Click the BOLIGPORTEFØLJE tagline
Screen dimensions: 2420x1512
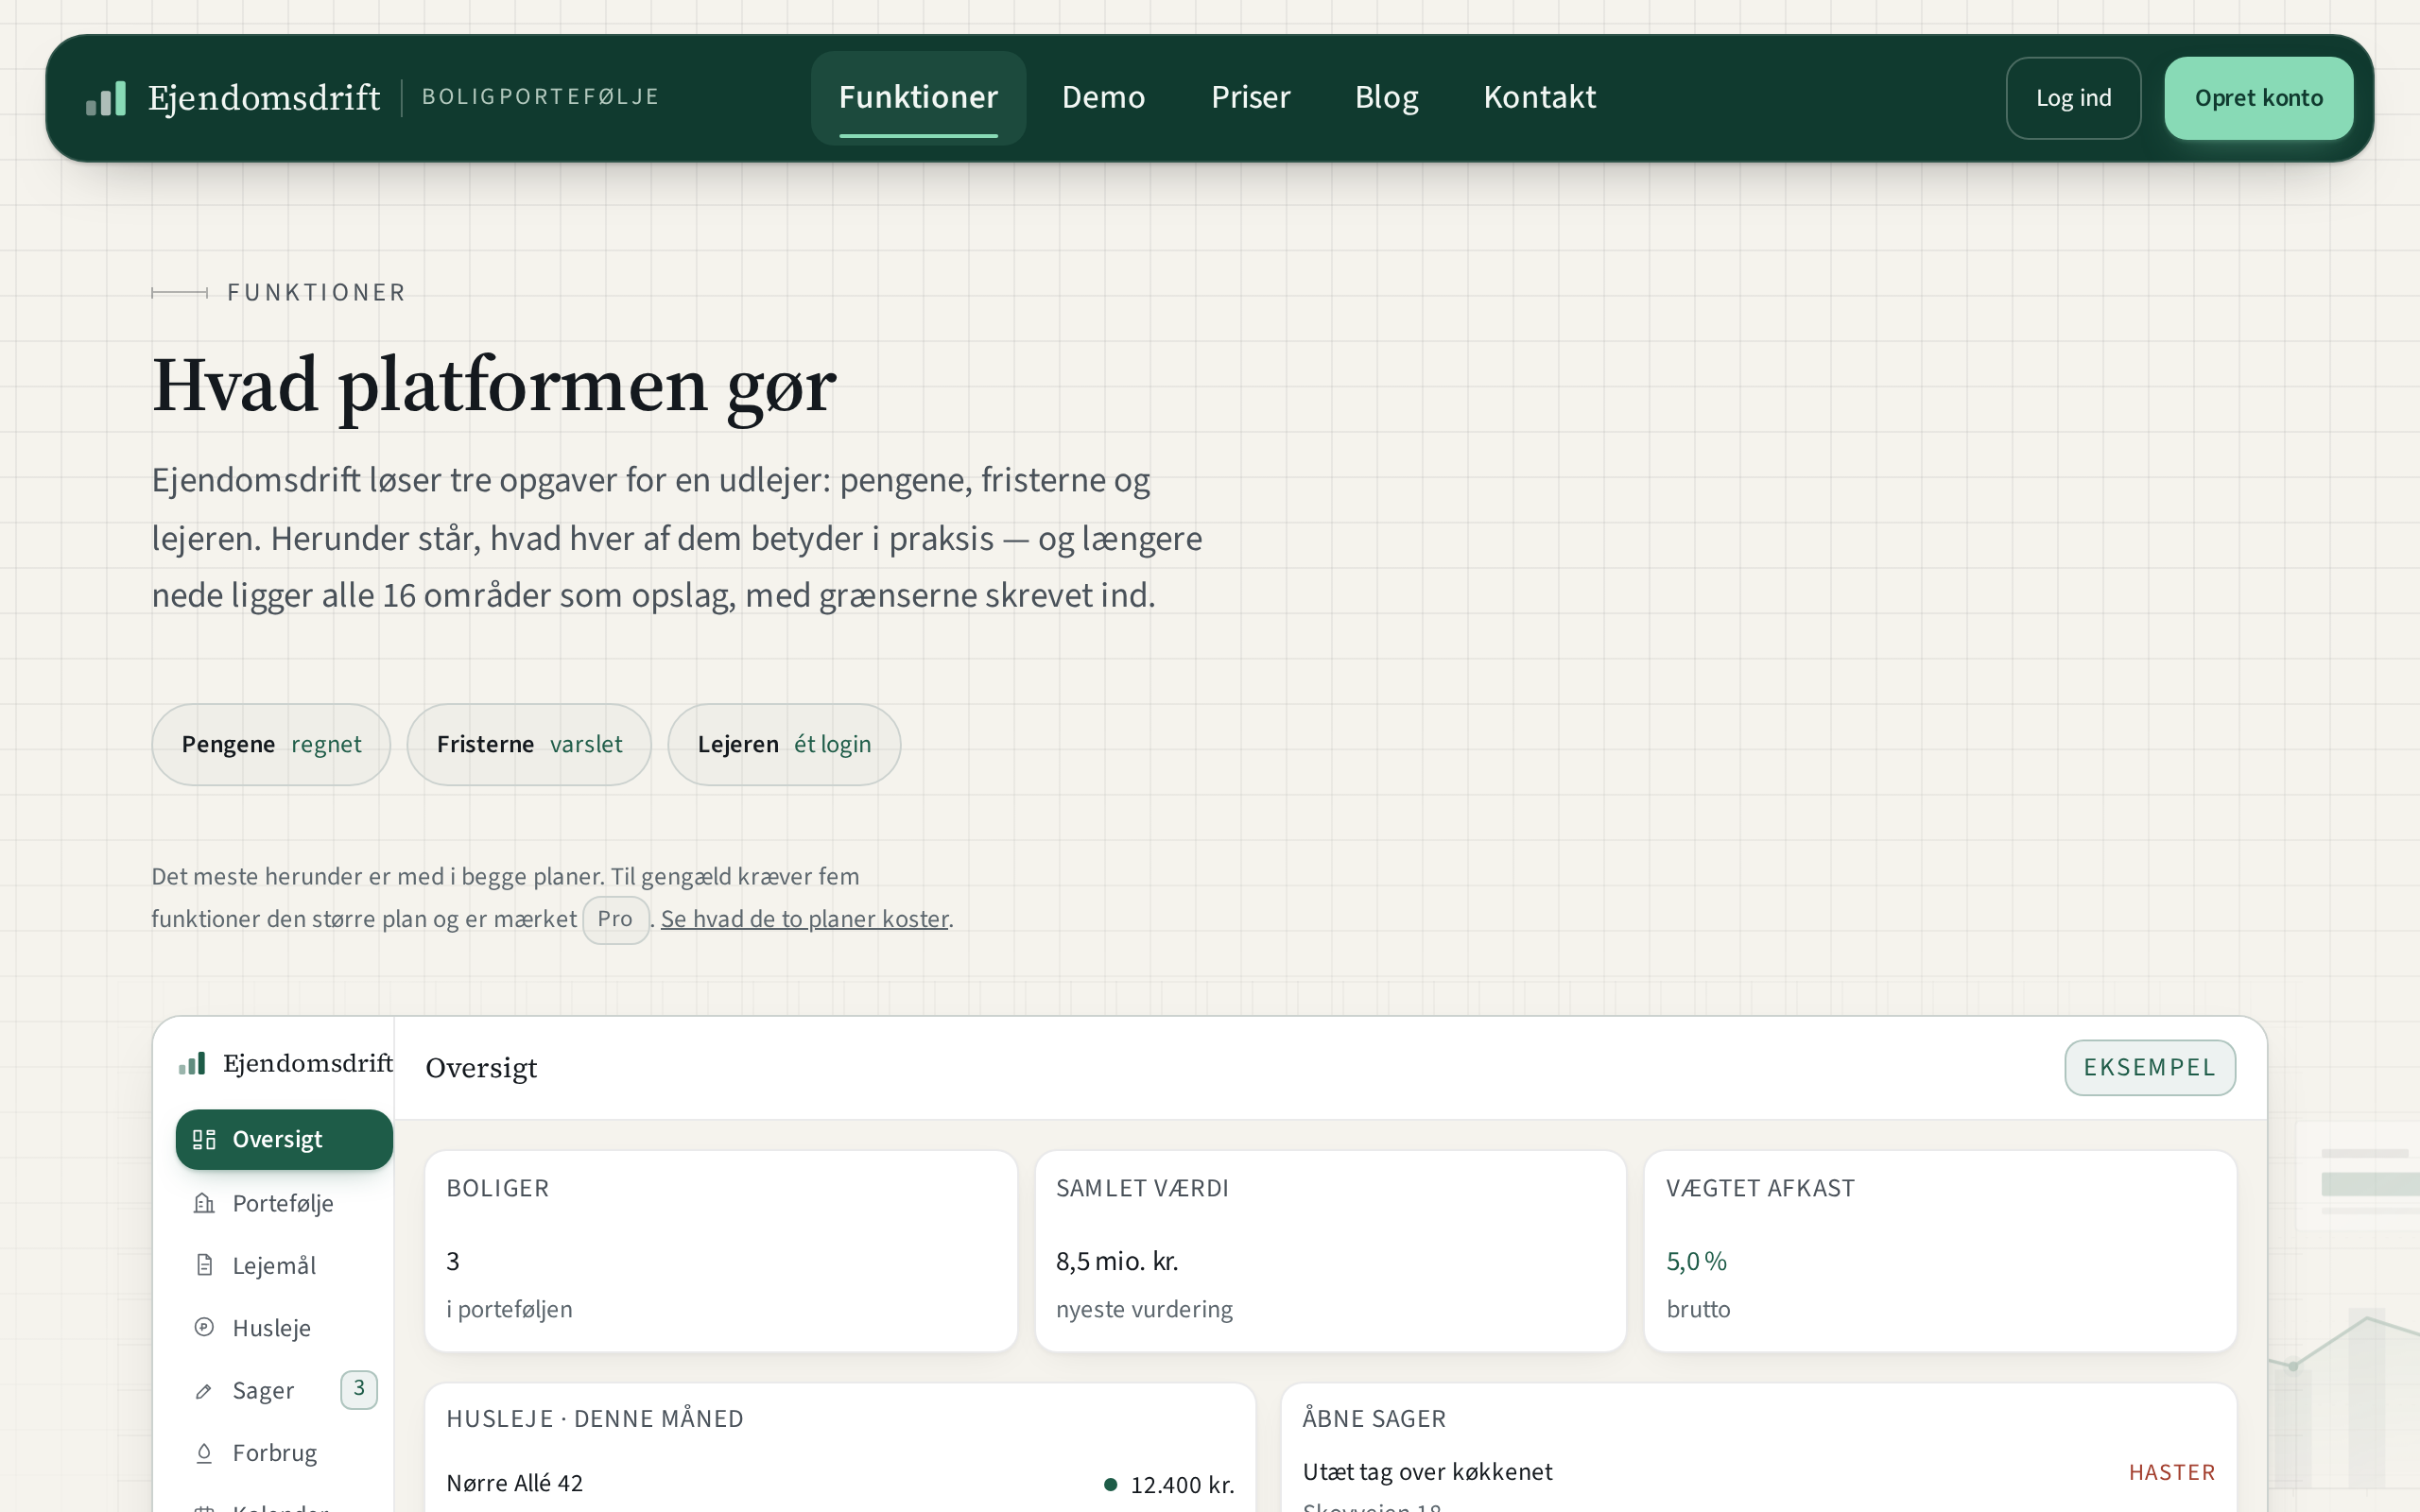point(541,97)
